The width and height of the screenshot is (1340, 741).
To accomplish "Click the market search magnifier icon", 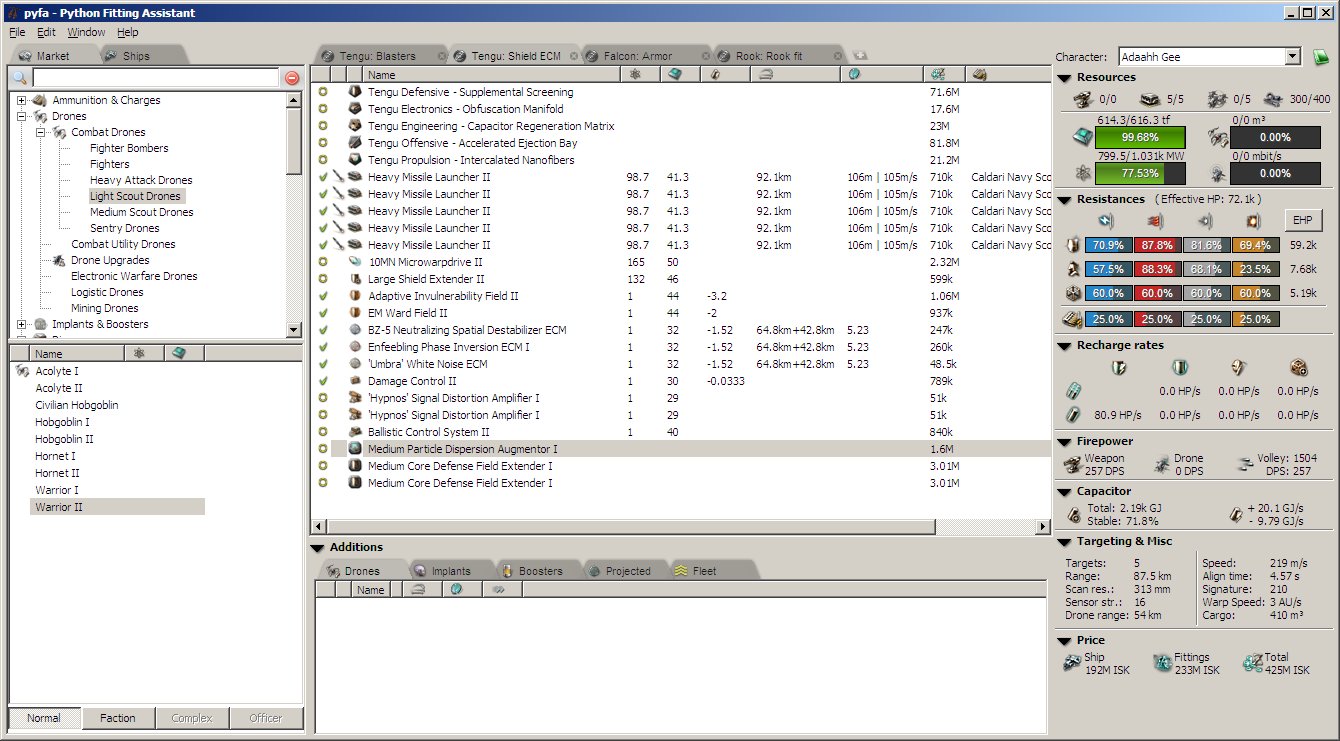I will pyautogui.click(x=19, y=78).
